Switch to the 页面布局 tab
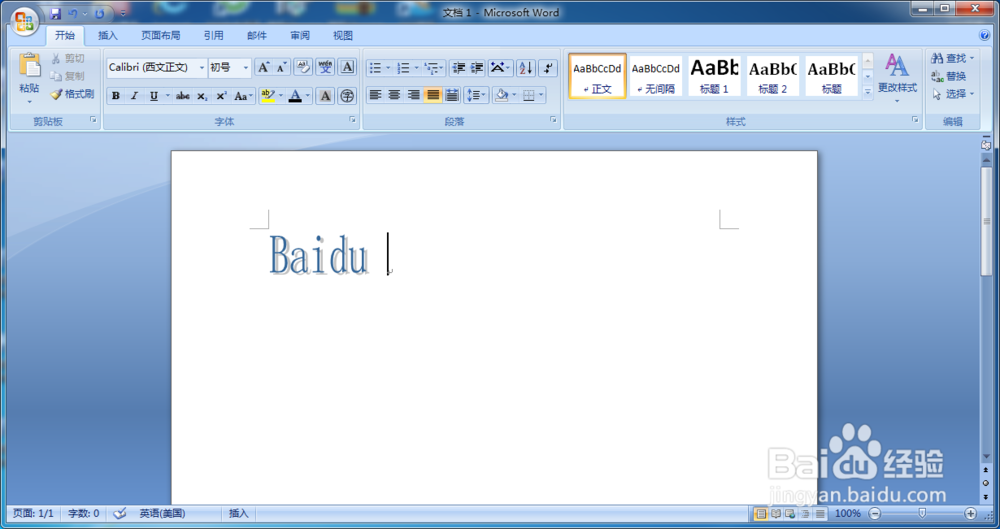 (161, 36)
